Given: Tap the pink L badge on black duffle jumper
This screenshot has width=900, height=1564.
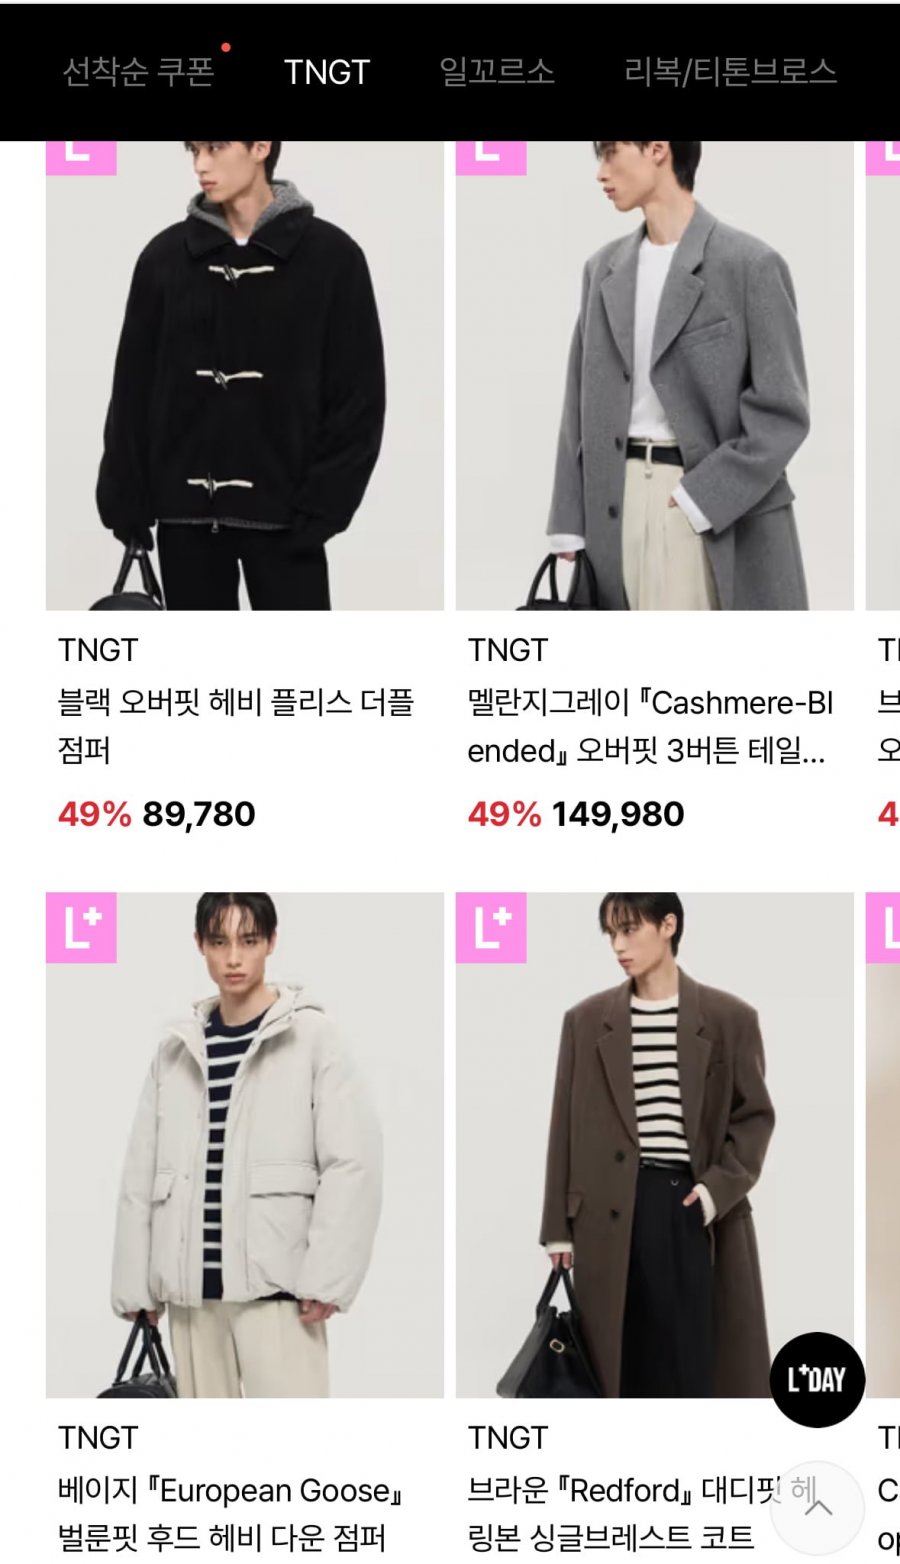Looking at the screenshot, I should [x=81, y=158].
